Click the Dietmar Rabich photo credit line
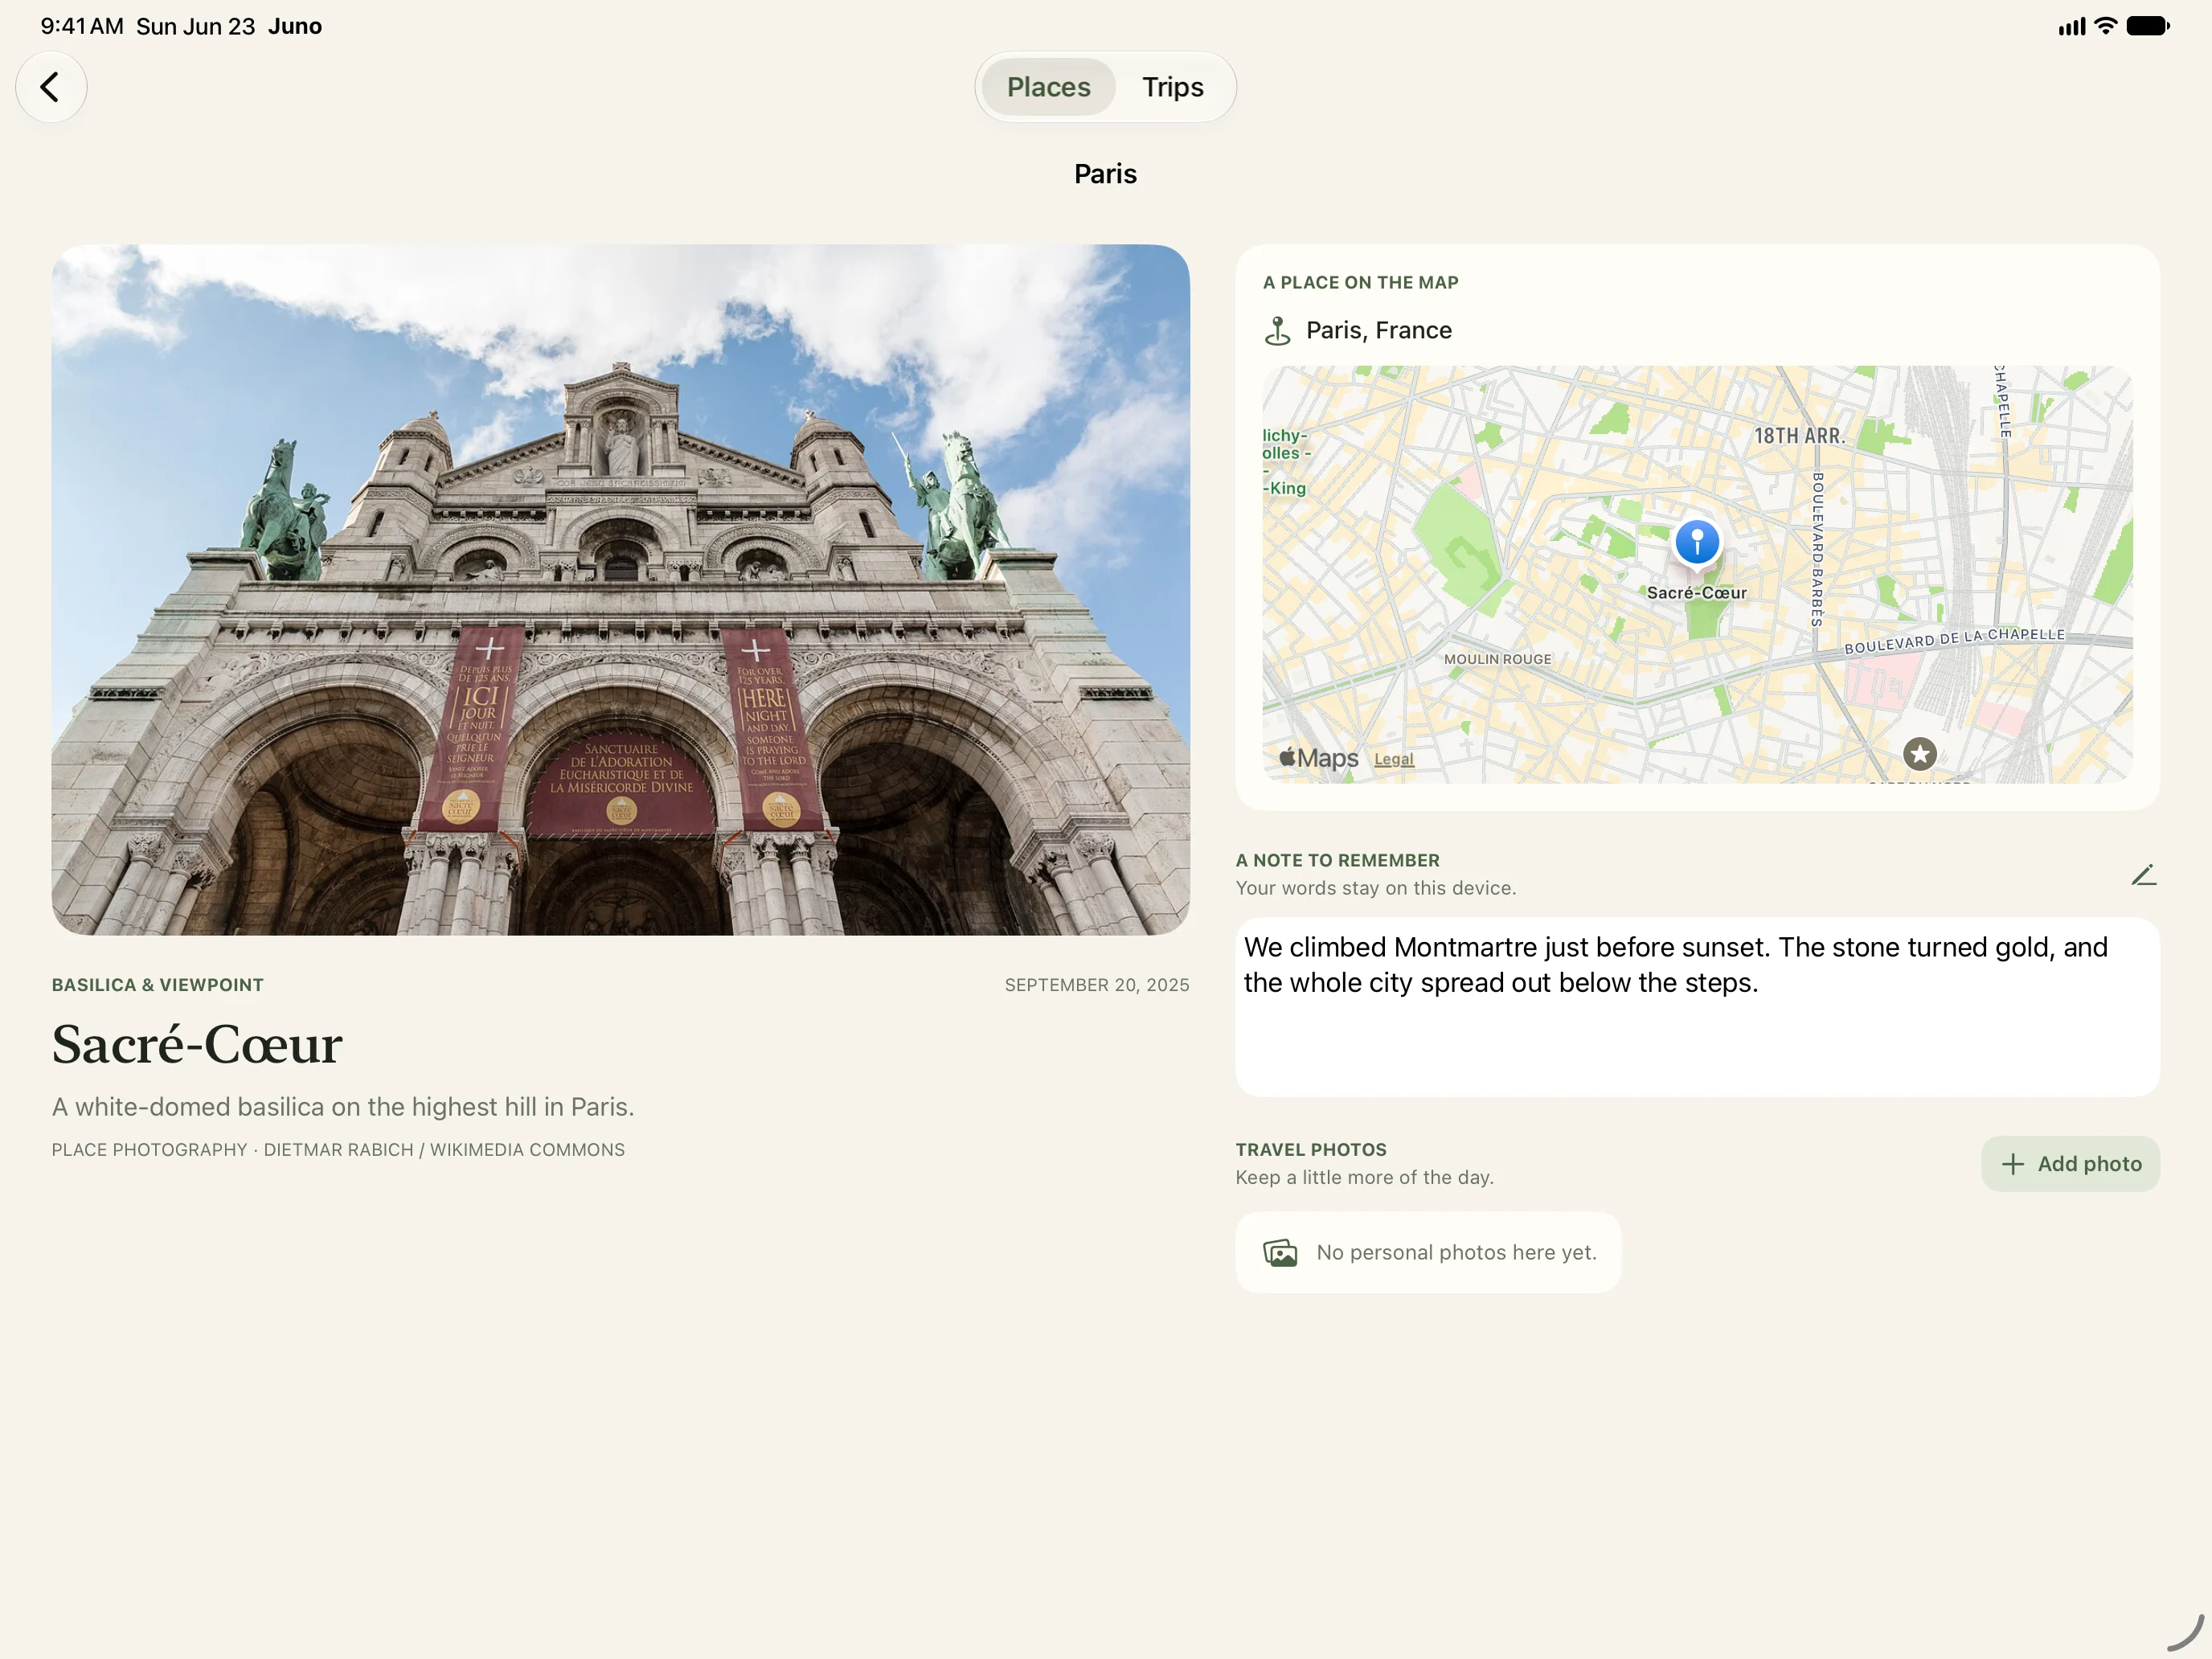The width and height of the screenshot is (2212, 1659). pos(338,1150)
